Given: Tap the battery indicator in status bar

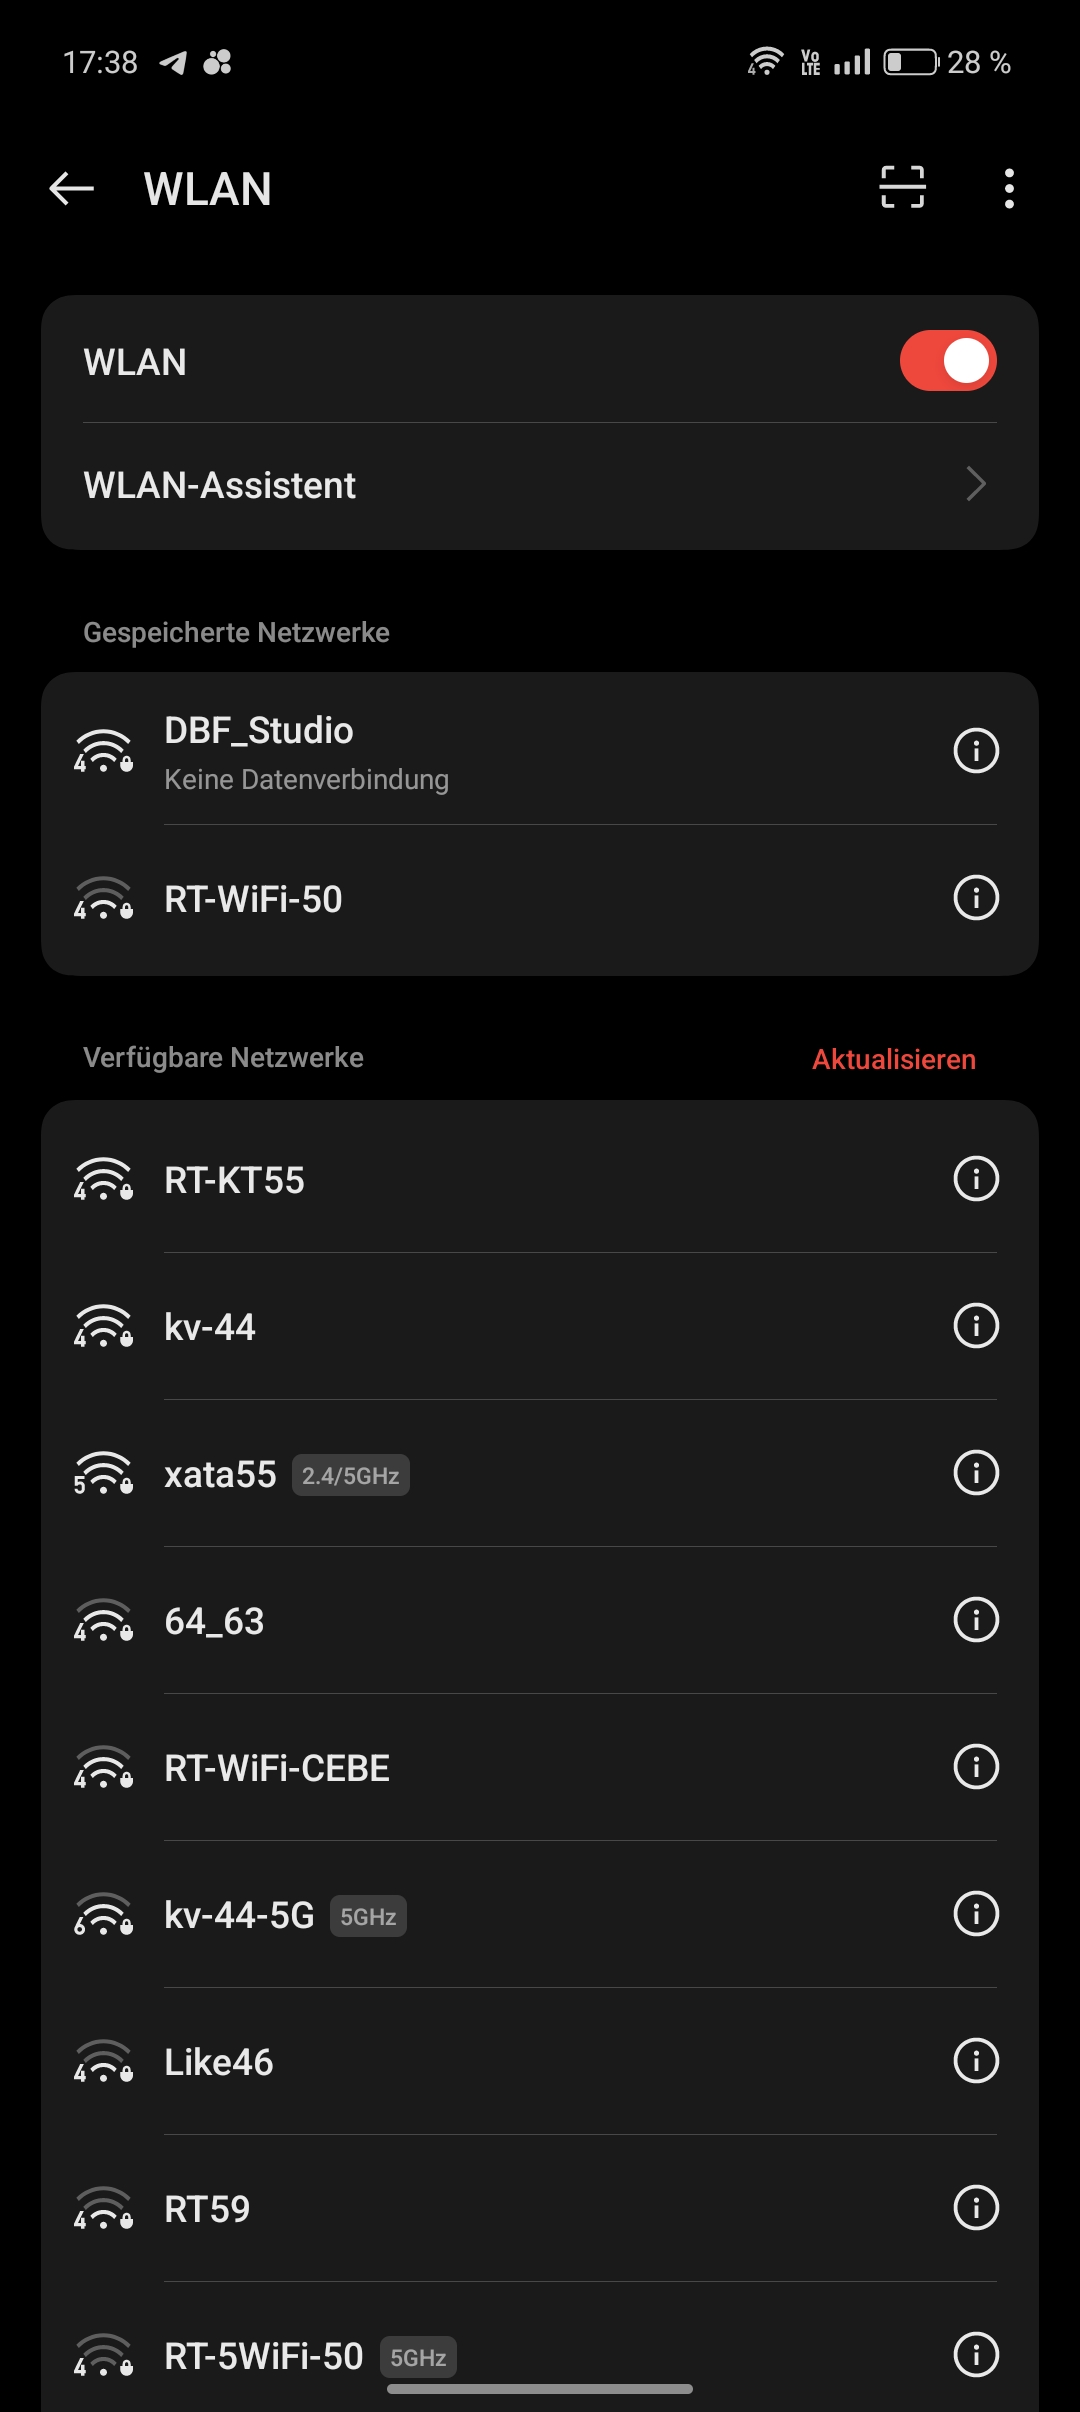Looking at the screenshot, I should (x=911, y=62).
